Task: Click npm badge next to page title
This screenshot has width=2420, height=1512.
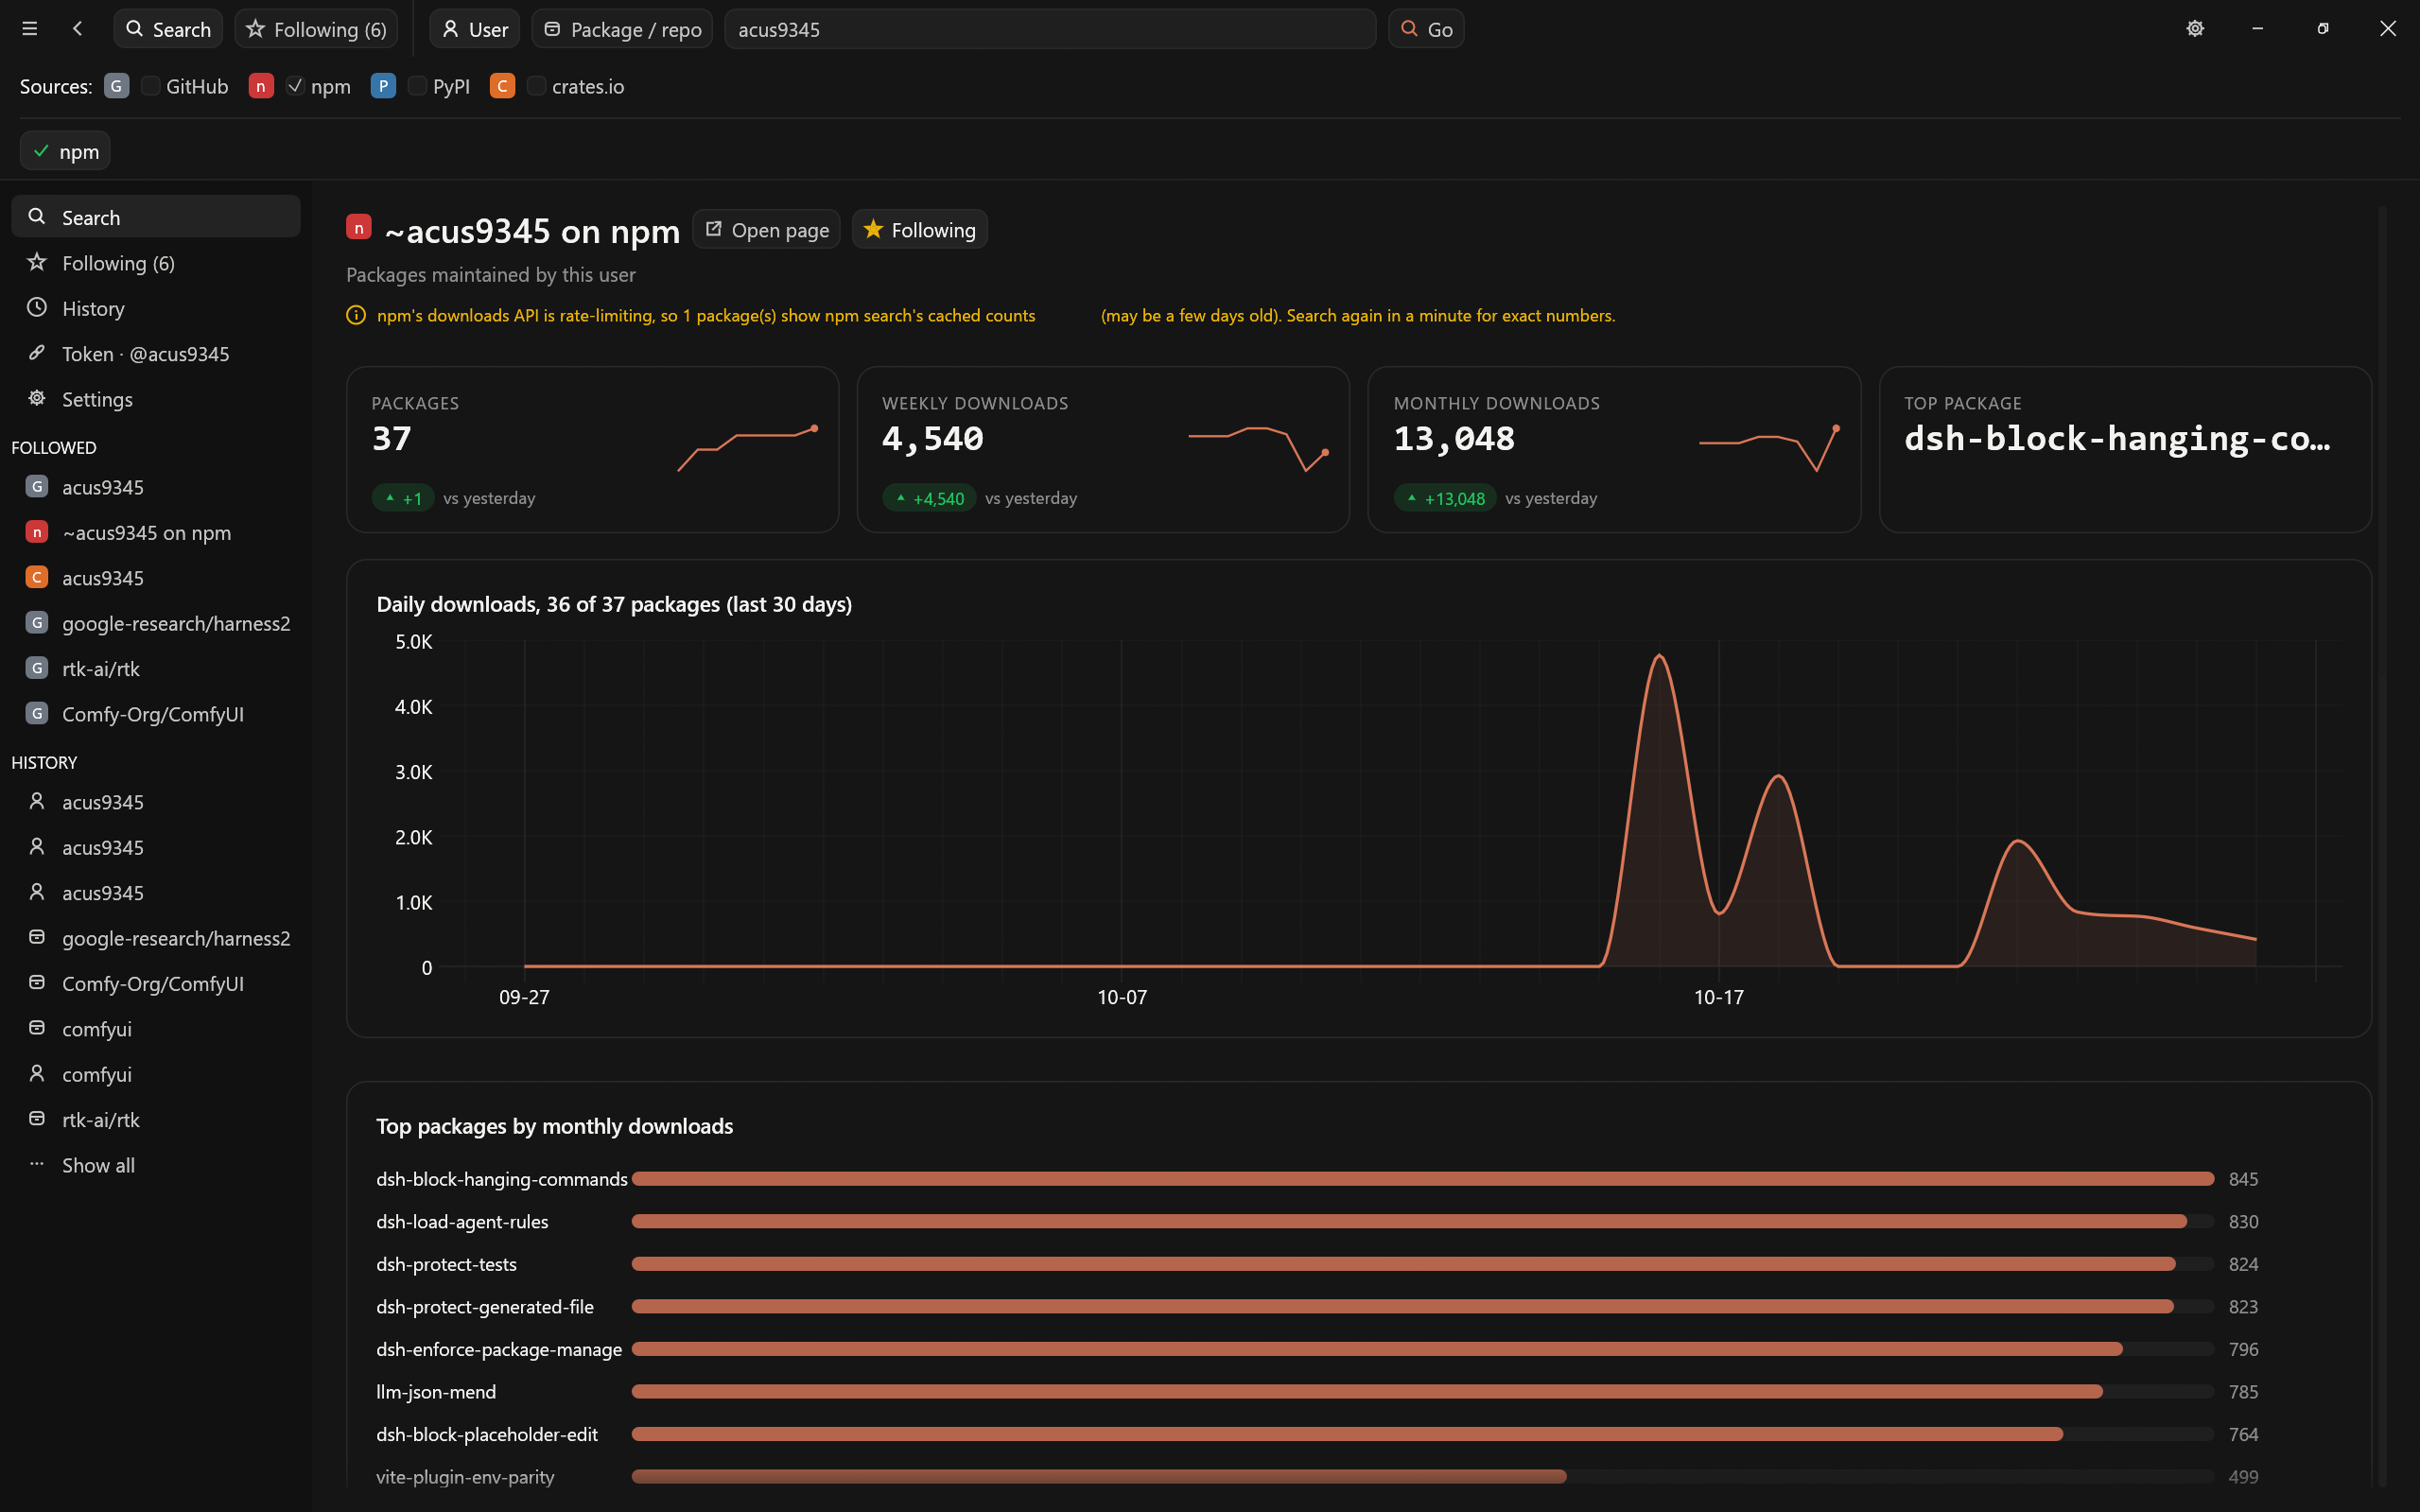Action: pyautogui.click(x=359, y=227)
